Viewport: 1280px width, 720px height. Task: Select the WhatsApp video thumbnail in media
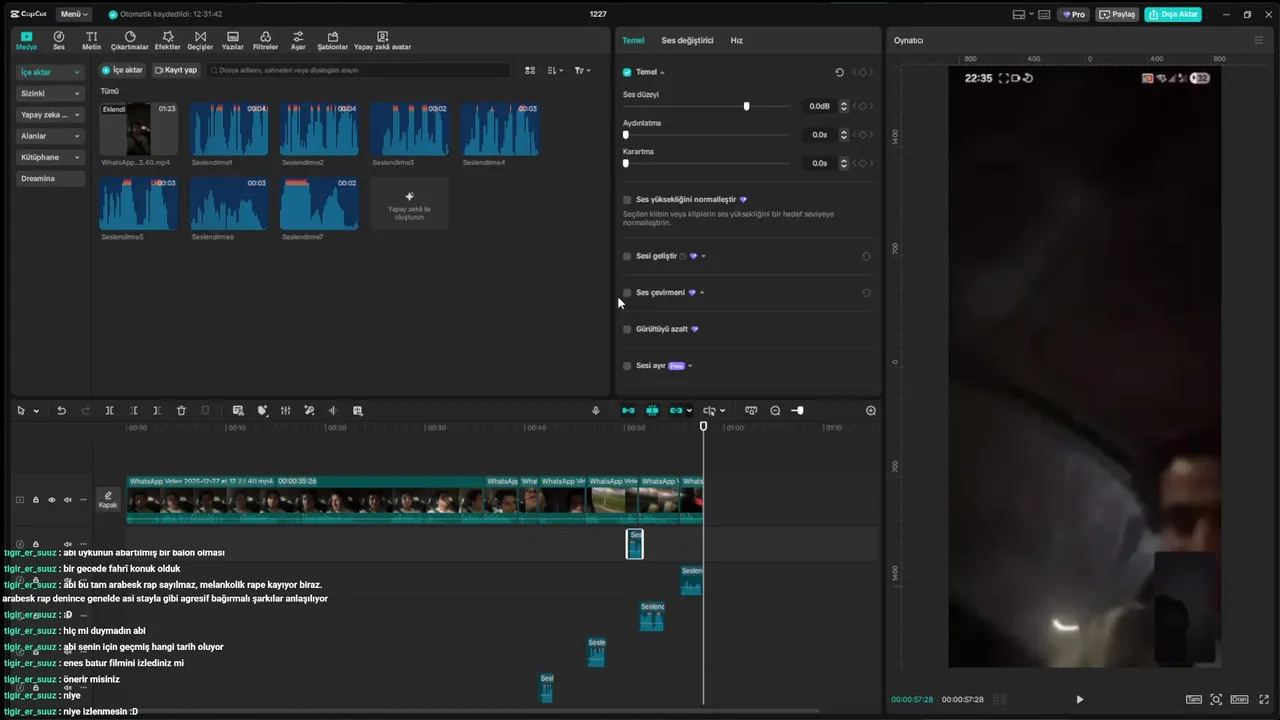tap(139, 129)
